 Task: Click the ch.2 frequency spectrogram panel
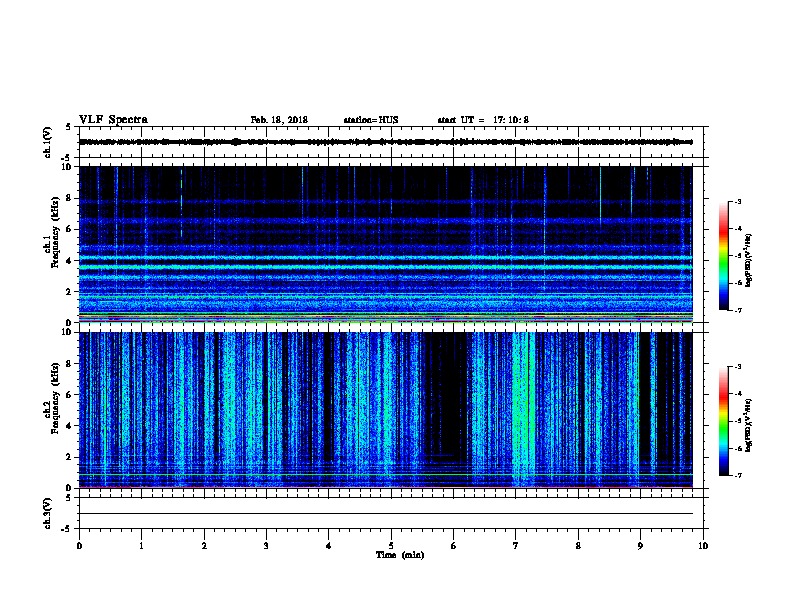[386, 410]
